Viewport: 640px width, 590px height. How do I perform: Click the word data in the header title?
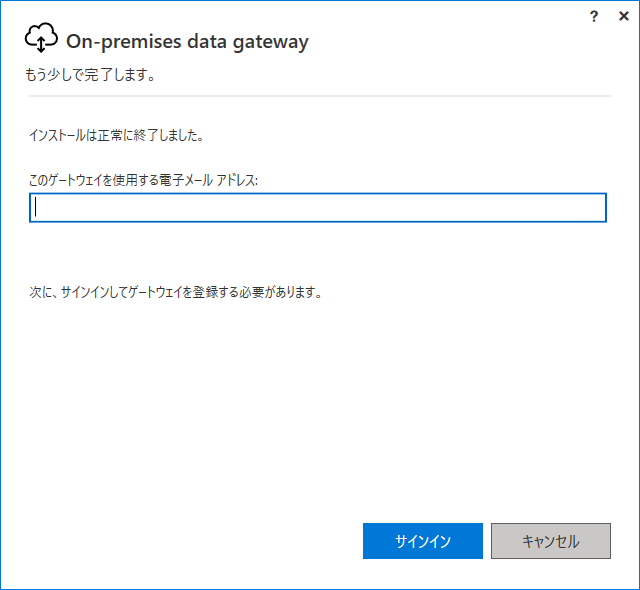point(207,42)
